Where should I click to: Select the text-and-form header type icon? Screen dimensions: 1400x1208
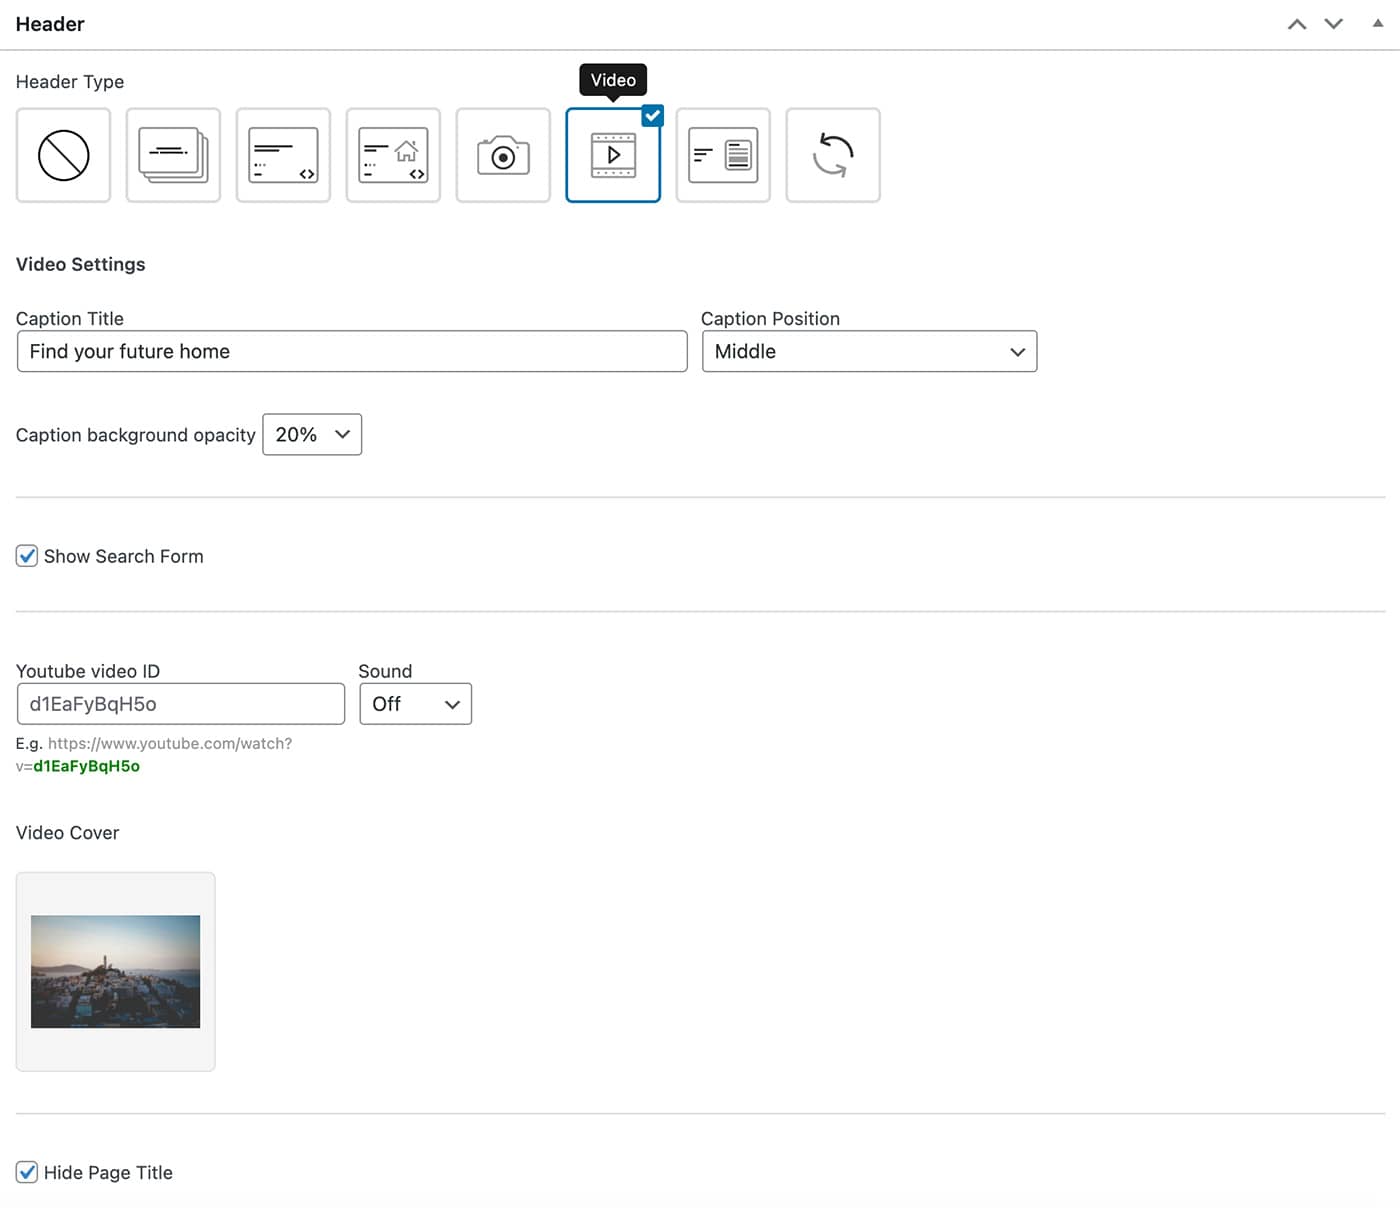[x=723, y=156]
